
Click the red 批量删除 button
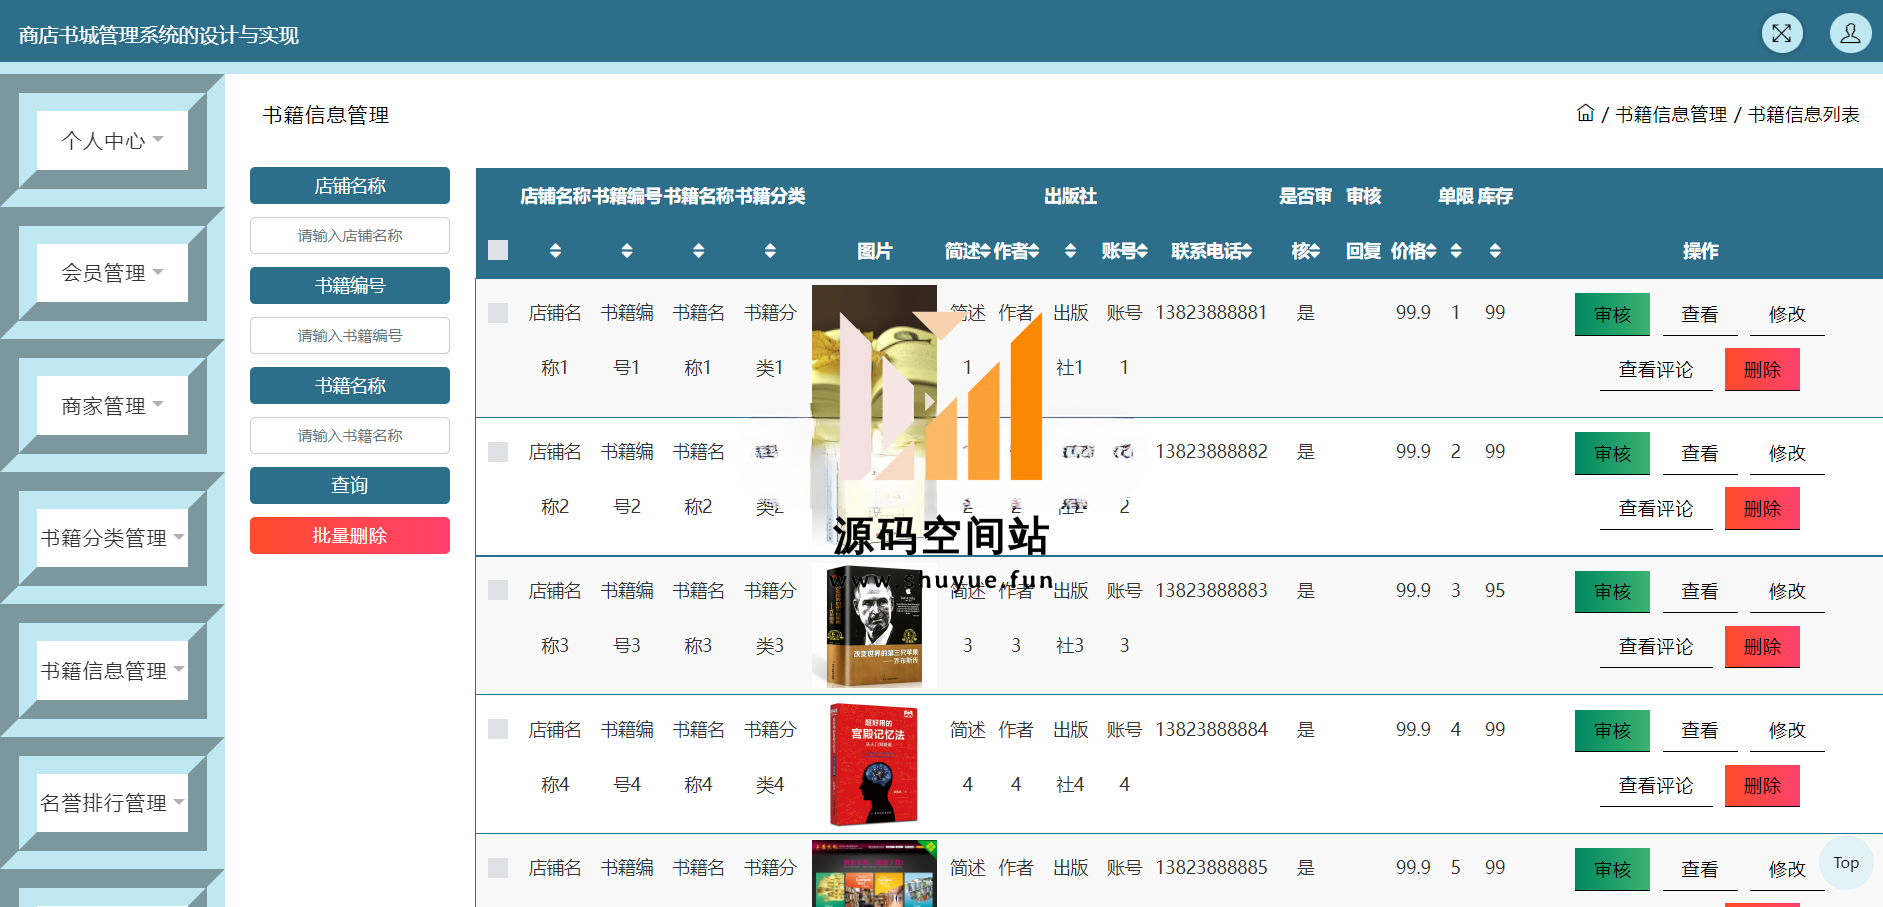pos(350,535)
